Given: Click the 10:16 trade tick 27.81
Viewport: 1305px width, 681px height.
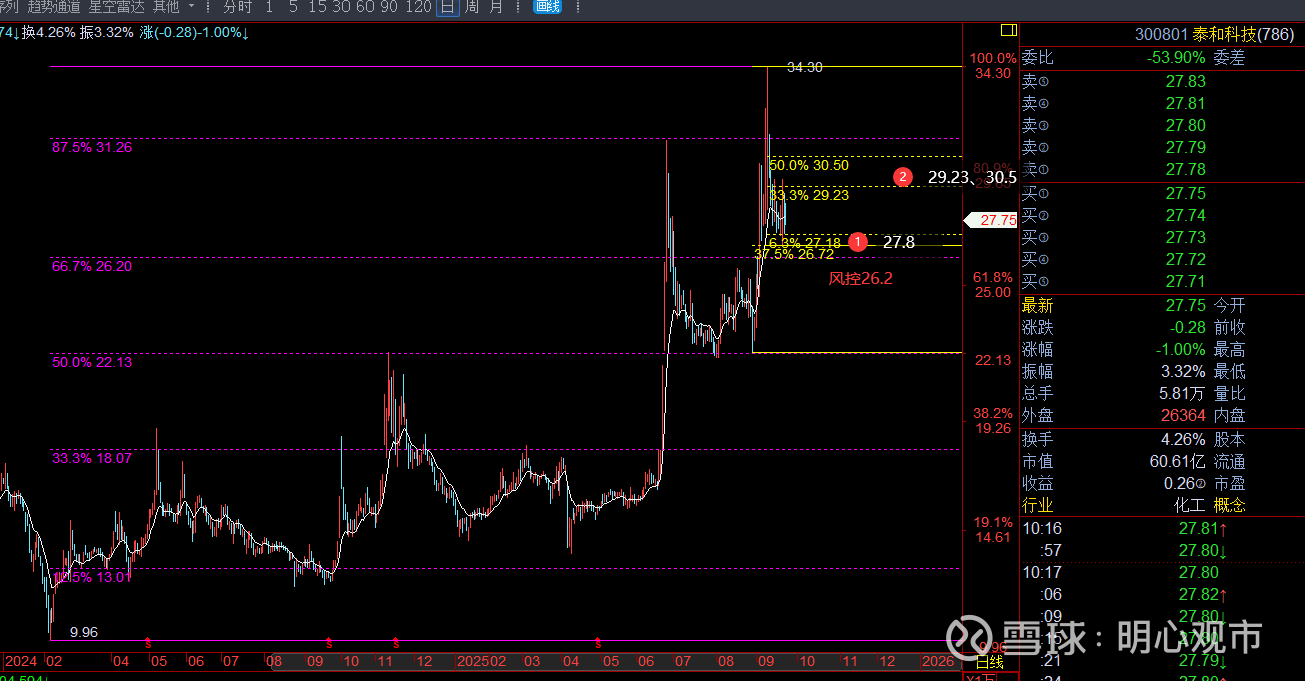Looking at the screenshot, I should point(1198,529).
